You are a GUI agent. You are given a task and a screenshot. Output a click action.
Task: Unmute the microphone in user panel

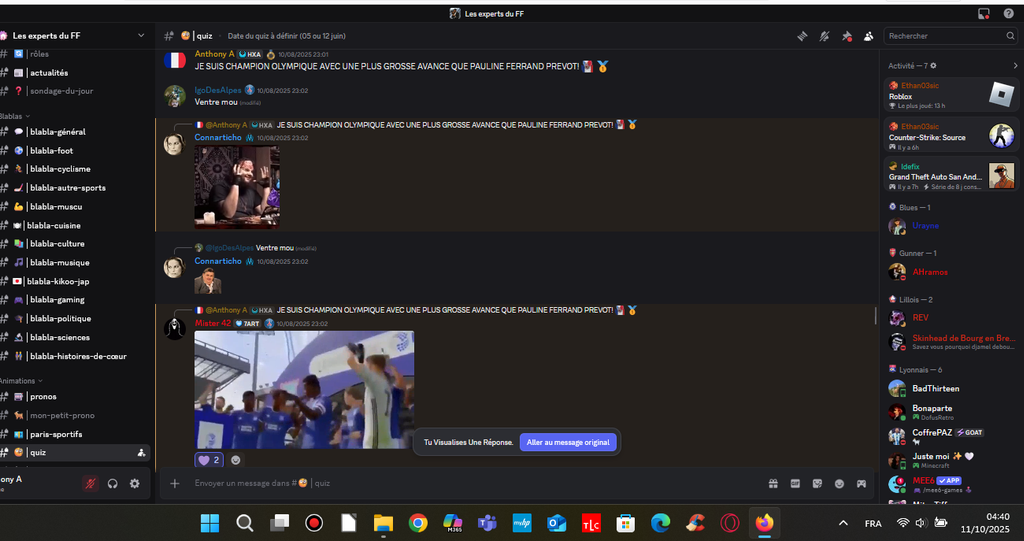(x=90, y=484)
